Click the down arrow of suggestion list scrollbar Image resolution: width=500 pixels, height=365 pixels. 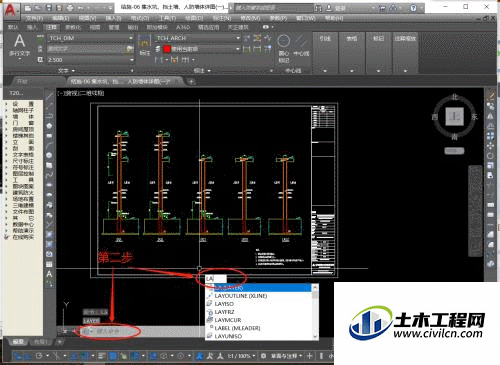pos(315,337)
